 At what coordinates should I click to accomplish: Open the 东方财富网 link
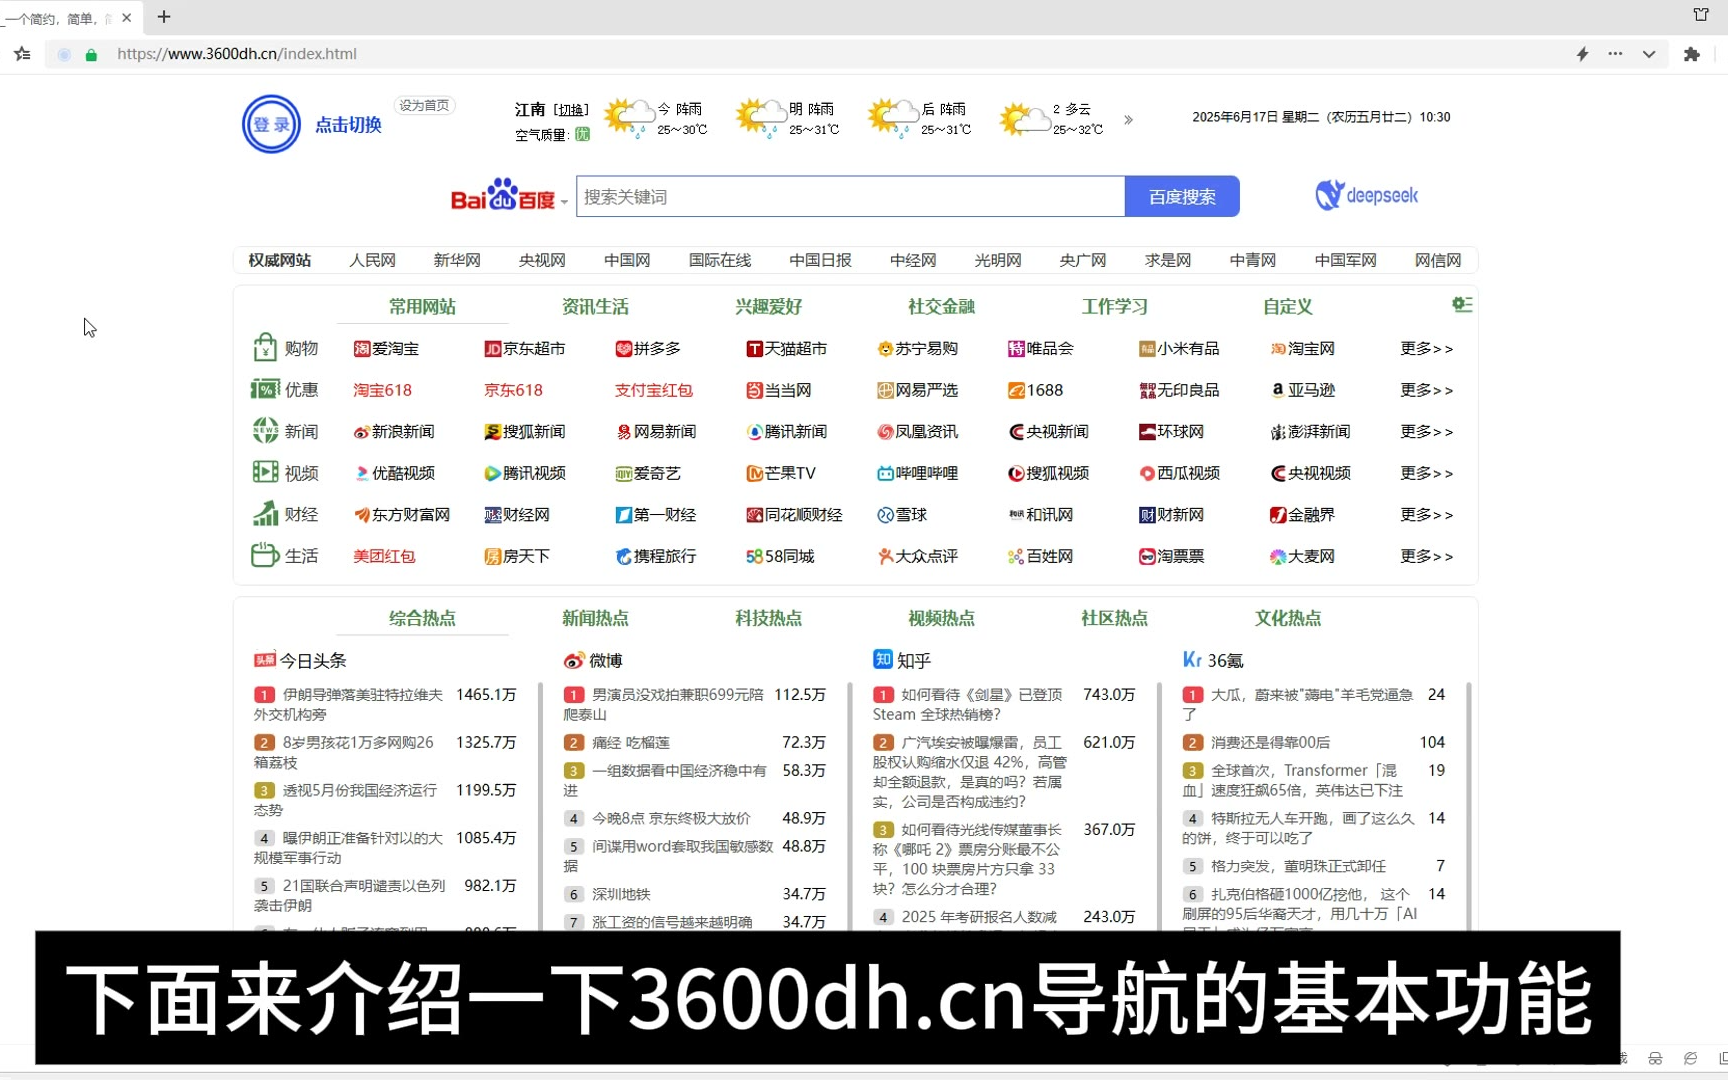402,514
